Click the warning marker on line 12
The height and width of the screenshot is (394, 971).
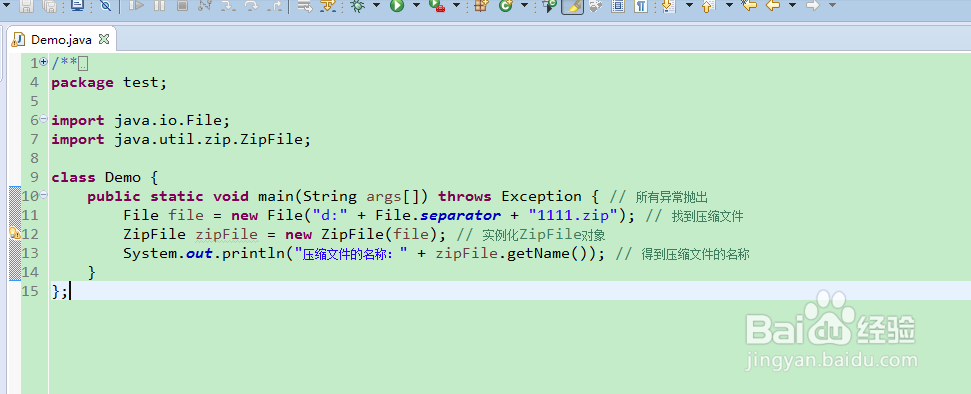(x=15, y=234)
